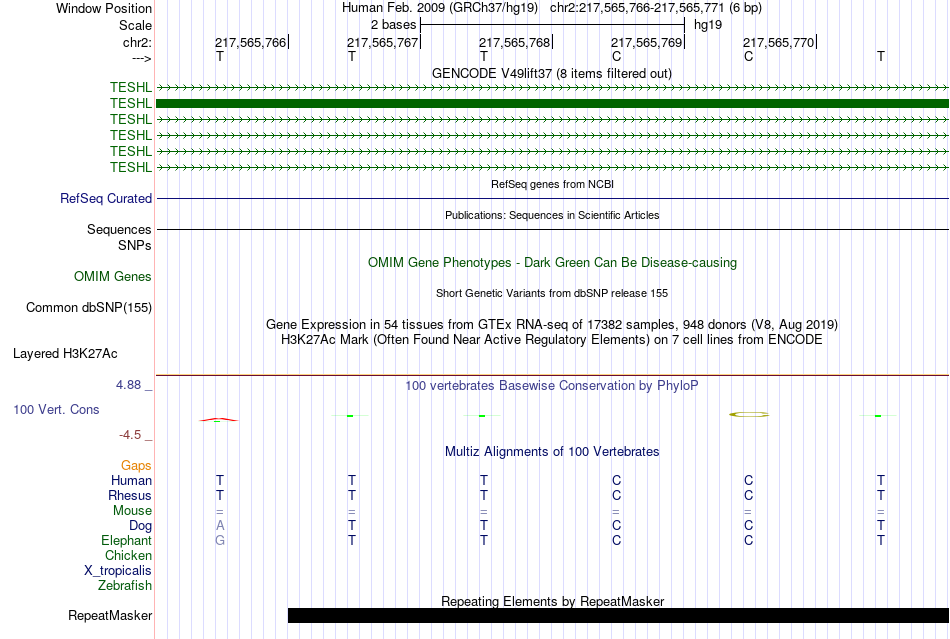Click the black RepeatMasker repeat element bar
This screenshot has height=639, width=950.
618,615
